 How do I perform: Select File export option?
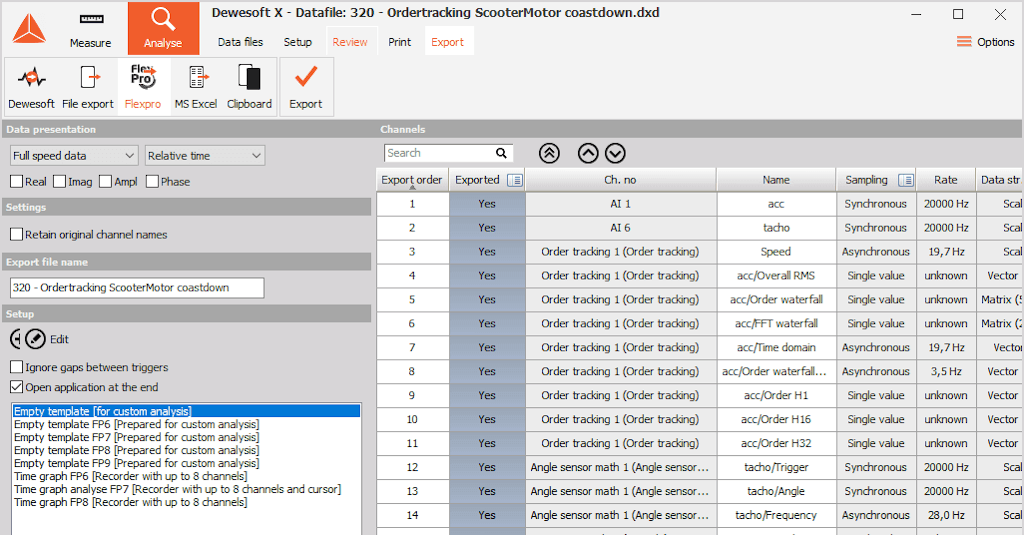[x=88, y=87]
